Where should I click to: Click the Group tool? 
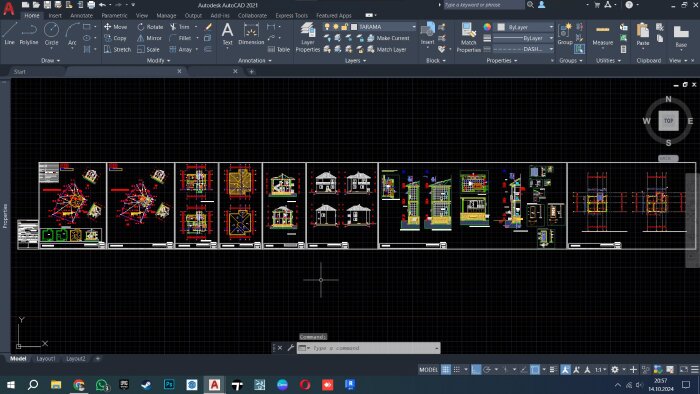point(565,34)
